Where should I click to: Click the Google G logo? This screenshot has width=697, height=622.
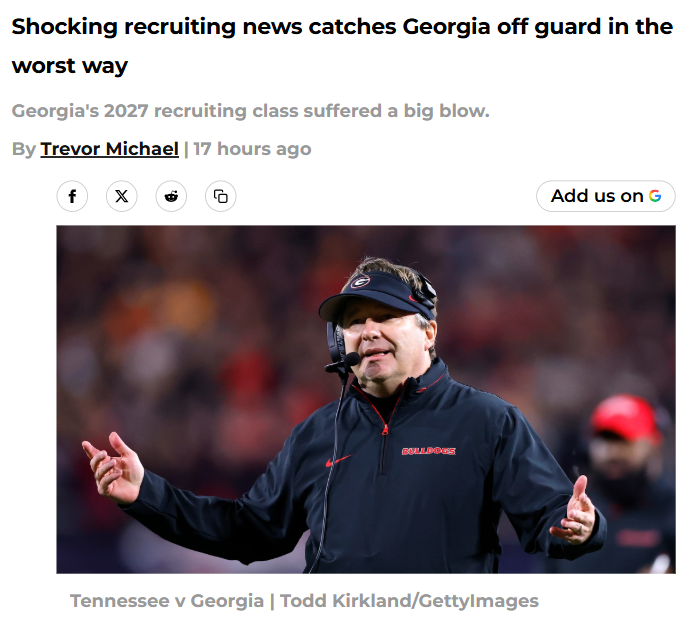point(655,196)
